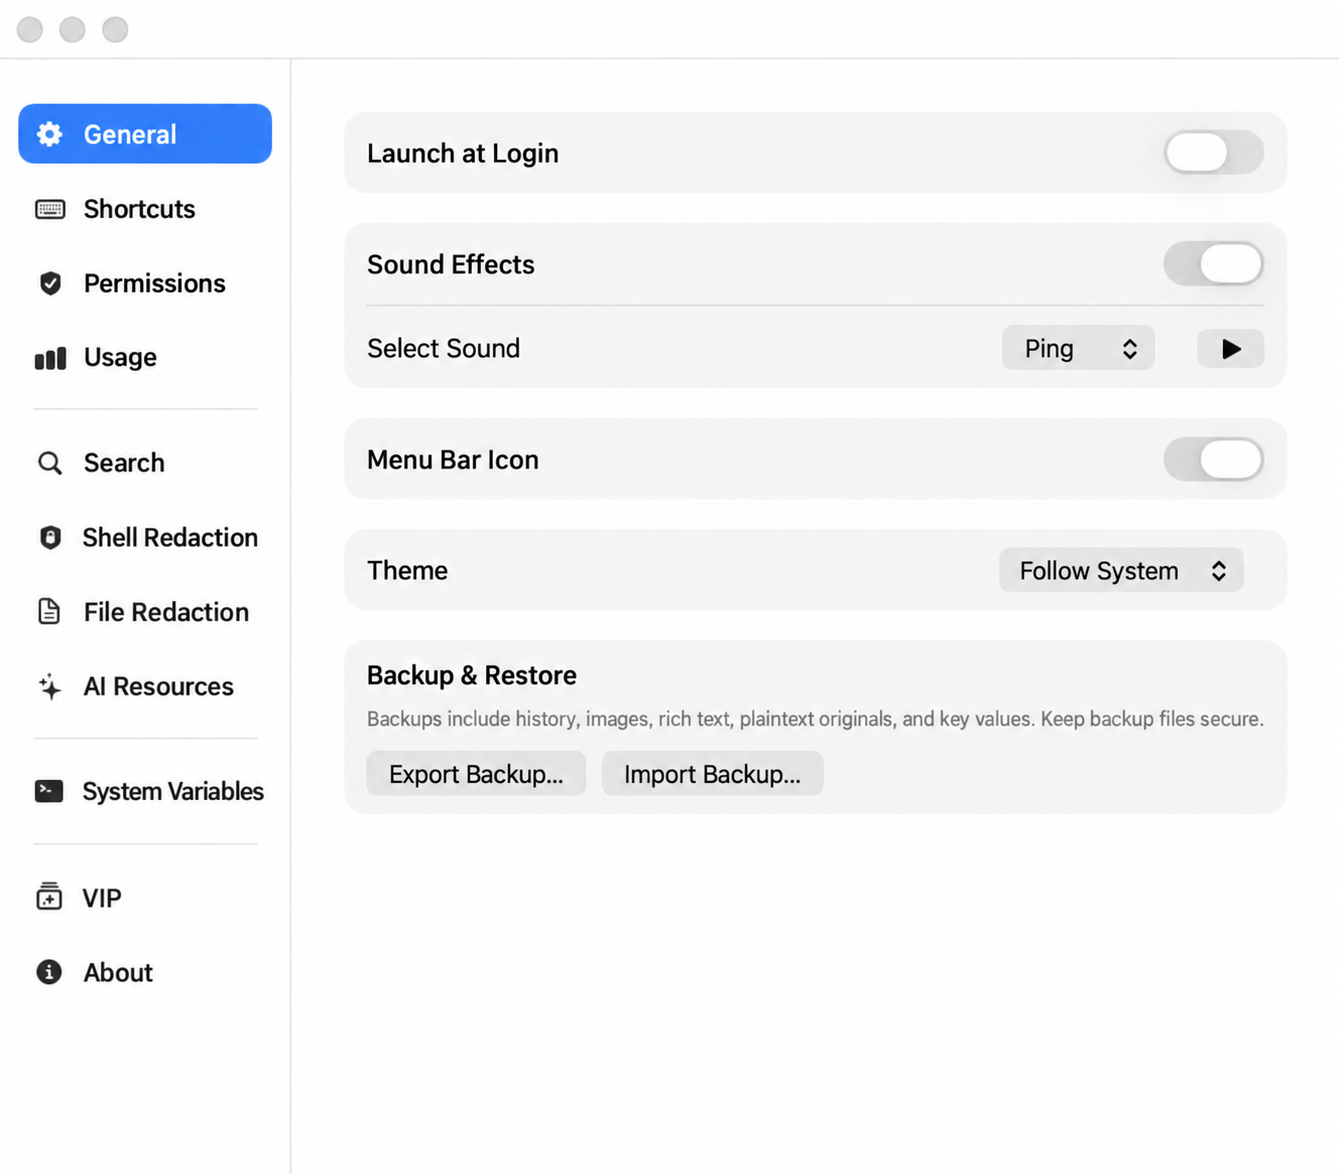Open the Select Sound Ping dropdown

pos(1078,348)
